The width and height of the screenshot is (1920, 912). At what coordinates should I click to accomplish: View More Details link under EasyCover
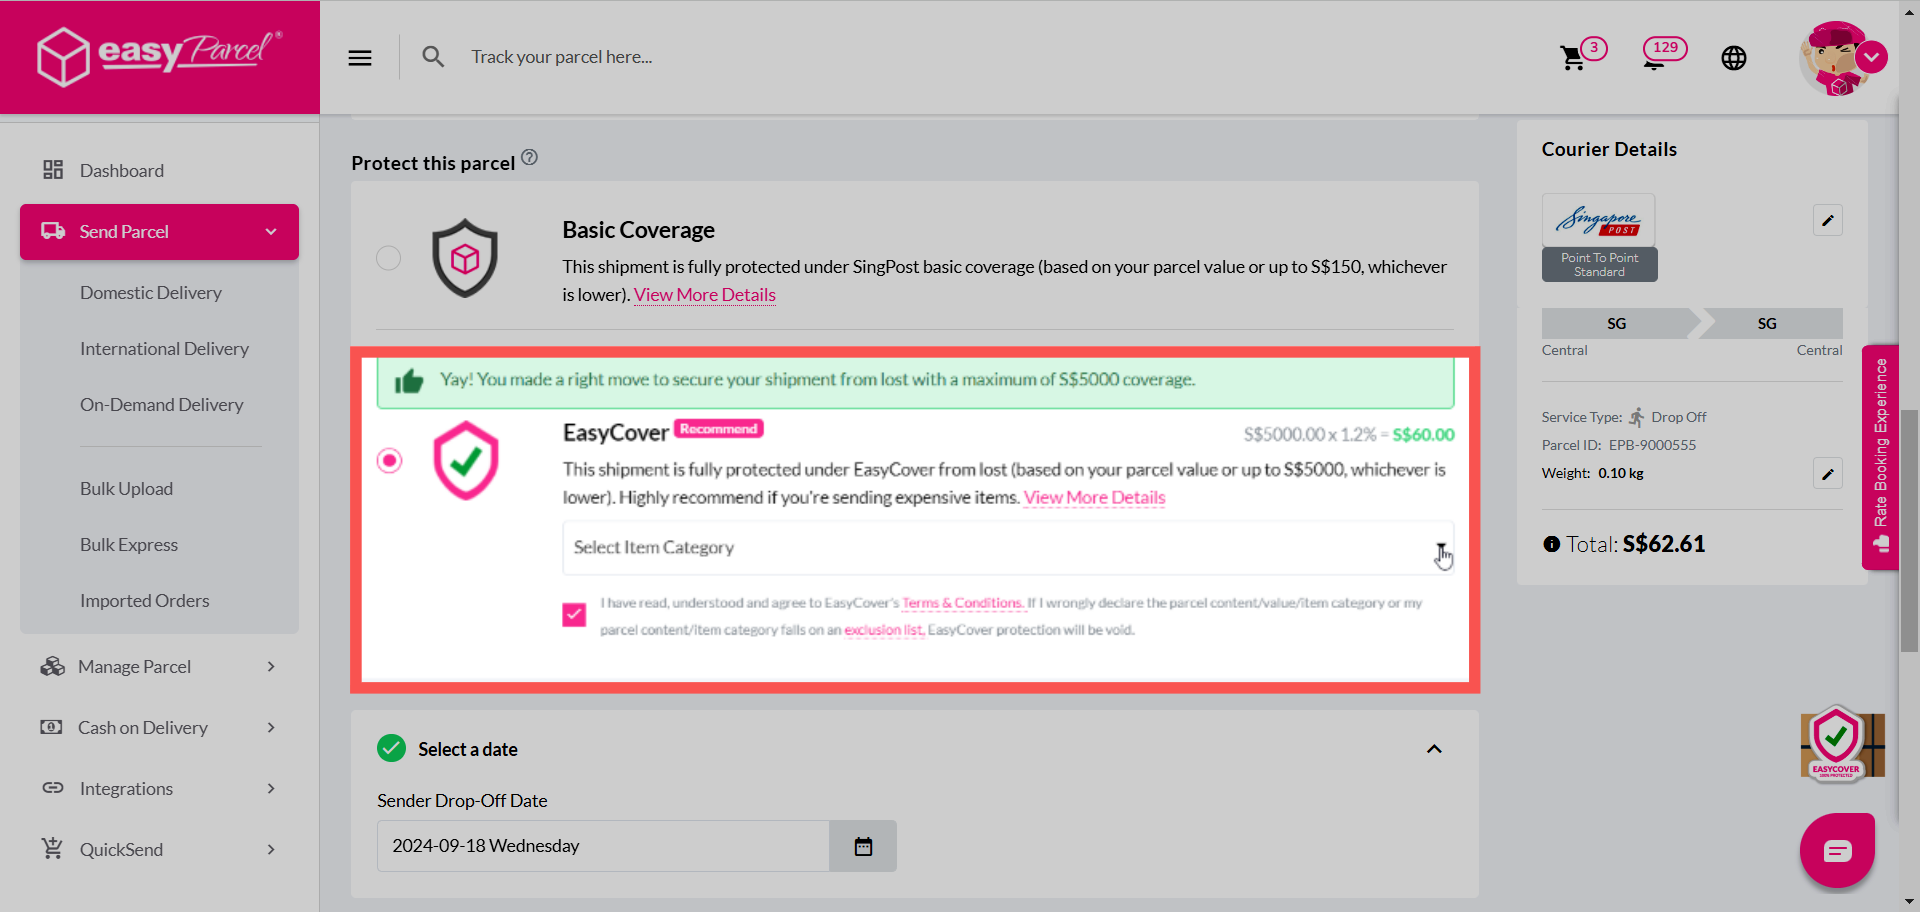(x=1095, y=498)
